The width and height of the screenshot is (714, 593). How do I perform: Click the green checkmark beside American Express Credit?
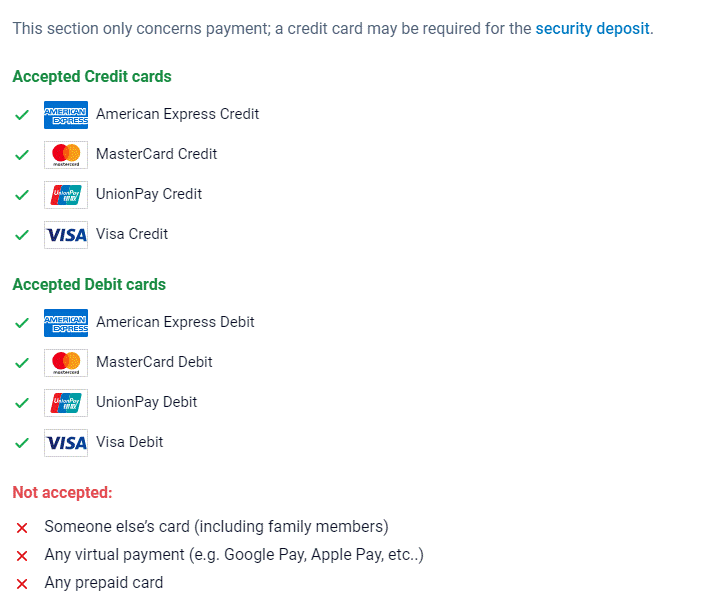pos(22,115)
